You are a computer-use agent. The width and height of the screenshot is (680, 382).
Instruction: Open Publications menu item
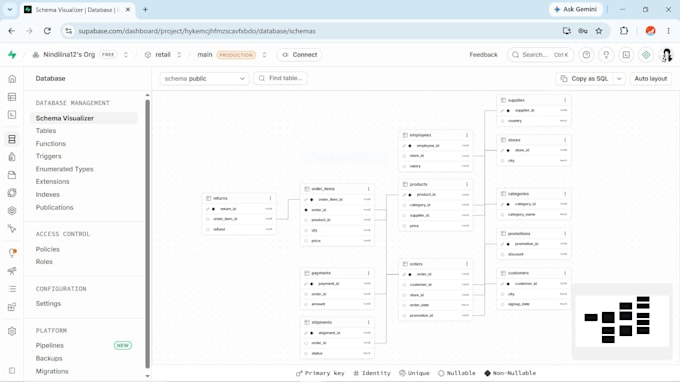tap(55, 207)
